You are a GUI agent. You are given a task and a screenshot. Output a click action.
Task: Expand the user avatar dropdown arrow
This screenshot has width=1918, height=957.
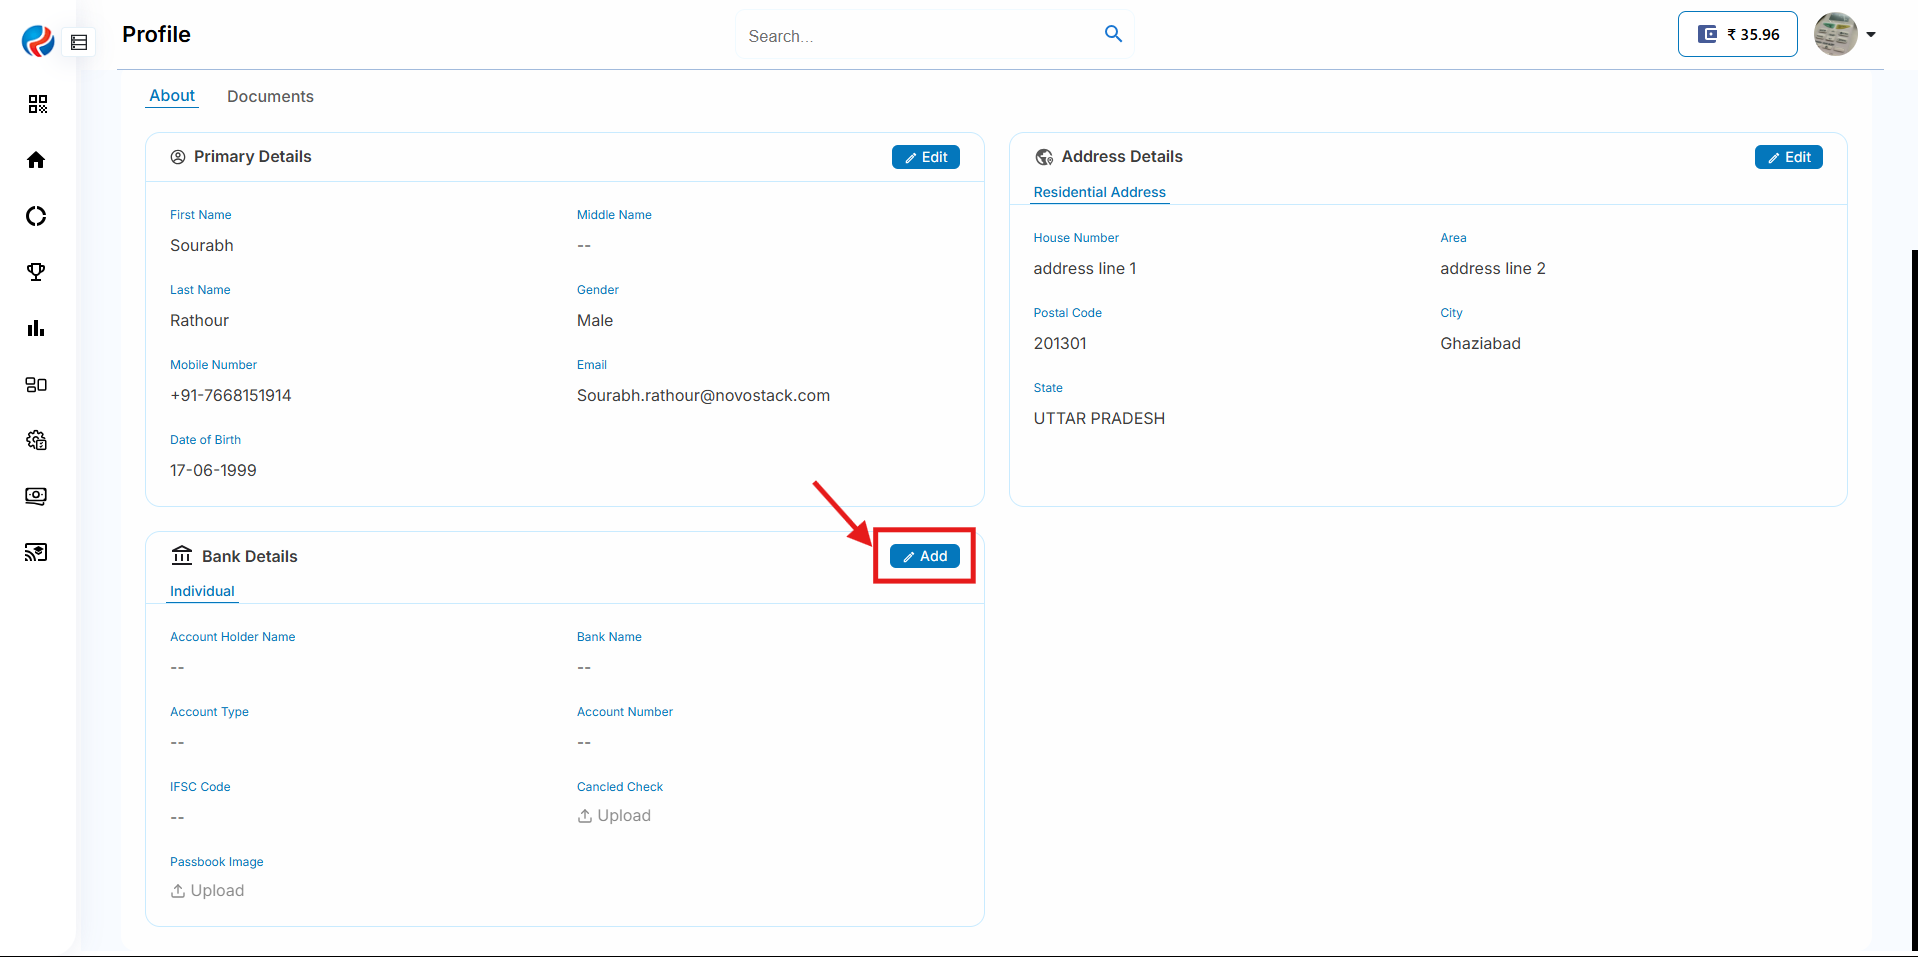1870,35
